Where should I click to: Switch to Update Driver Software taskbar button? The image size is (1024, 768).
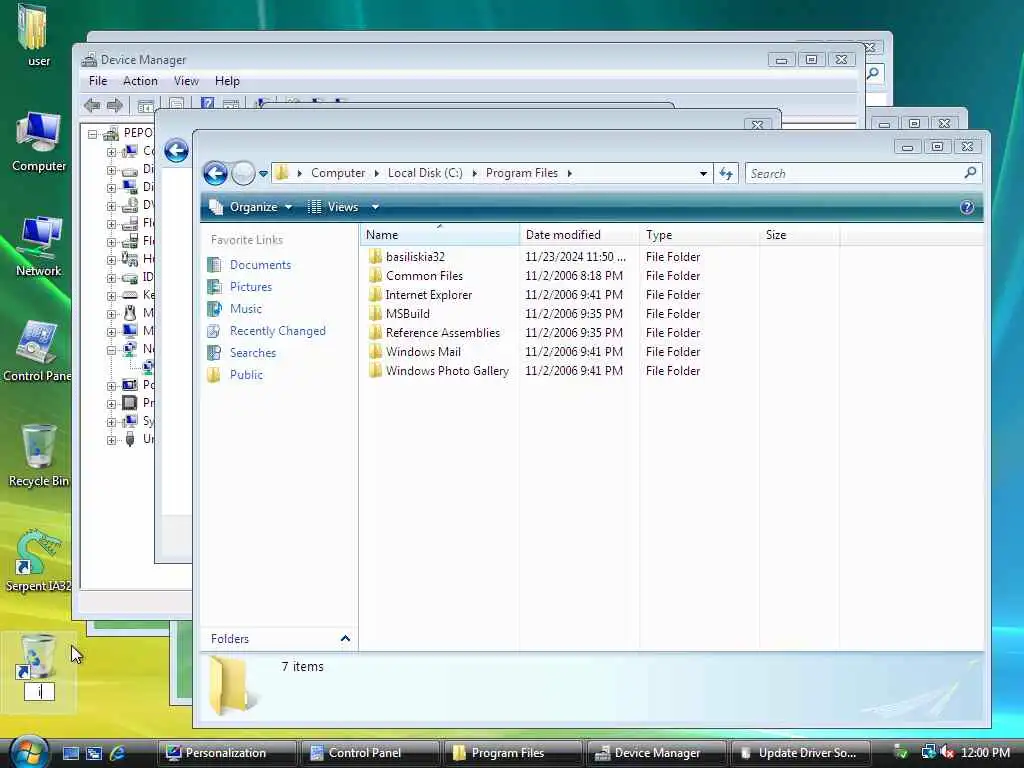point(799,753)
